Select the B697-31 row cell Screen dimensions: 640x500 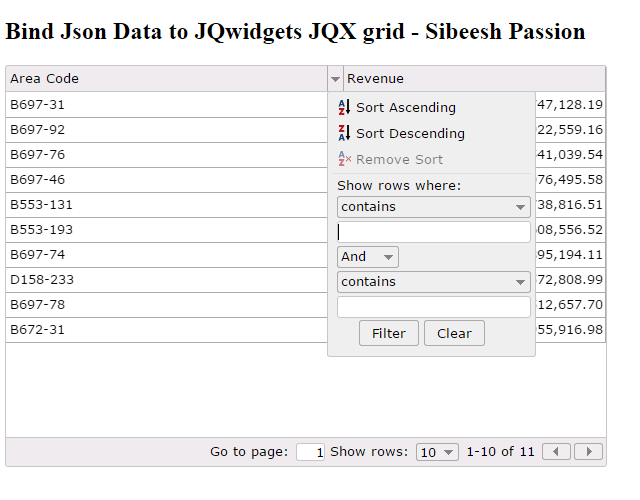[x=167, y=105]
